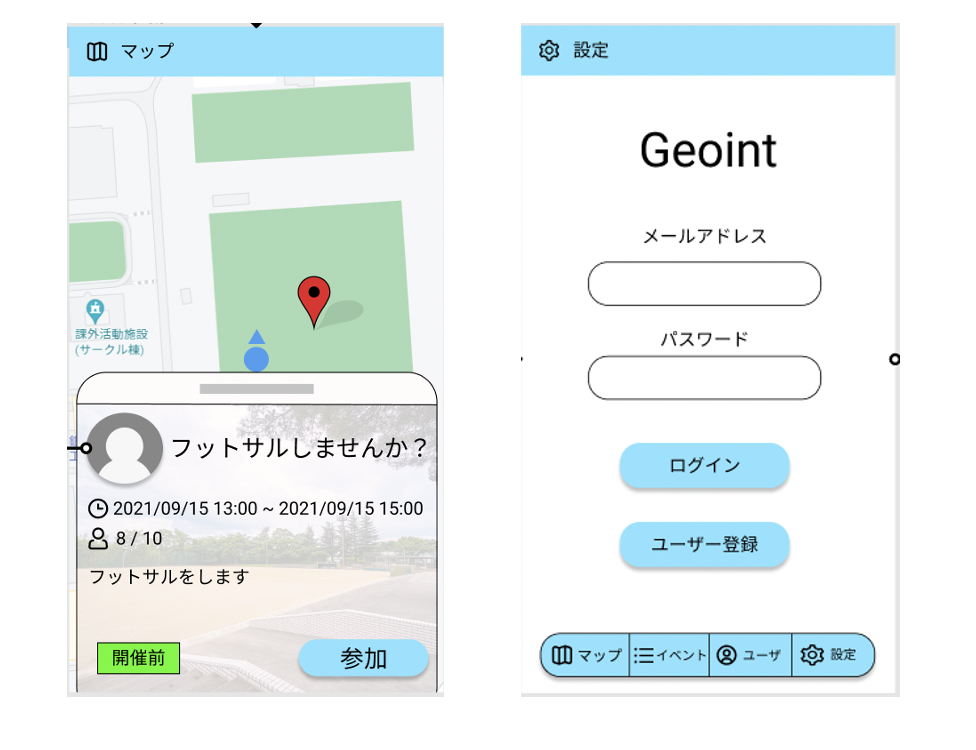
Task: Click the gear icon in the 設定 header
Action: (x=549, y=50)
